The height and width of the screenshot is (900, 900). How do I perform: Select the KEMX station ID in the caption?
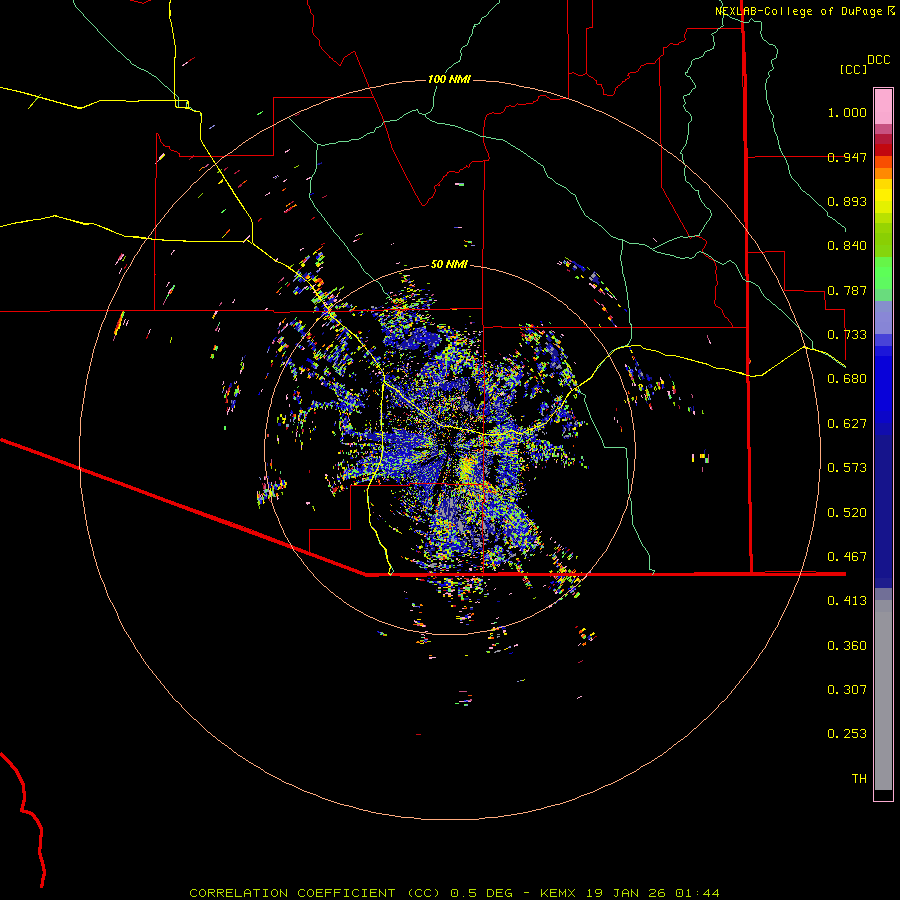click(557, 893)
